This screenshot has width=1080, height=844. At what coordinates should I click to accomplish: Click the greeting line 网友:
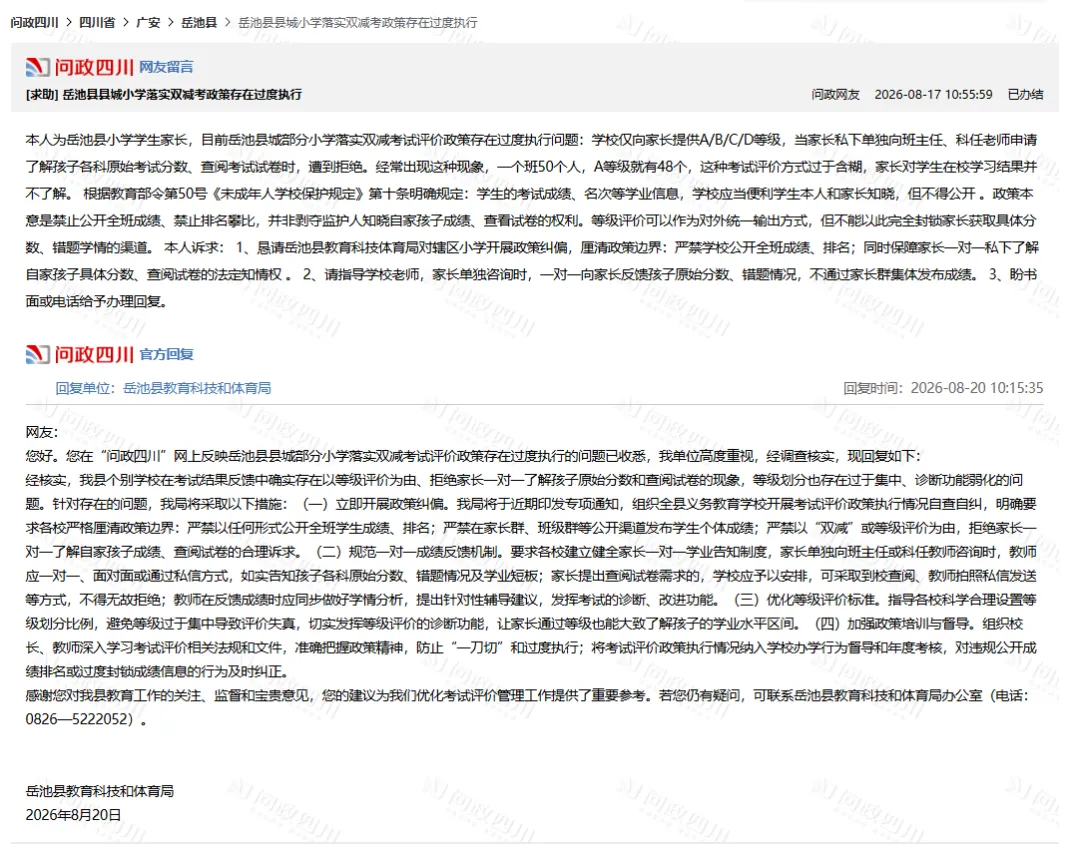(42, 432)
